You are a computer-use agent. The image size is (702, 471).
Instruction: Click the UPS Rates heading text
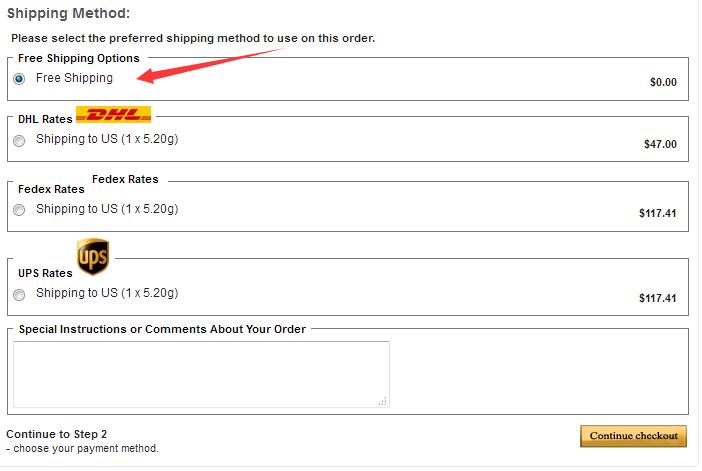click(45, 273)
